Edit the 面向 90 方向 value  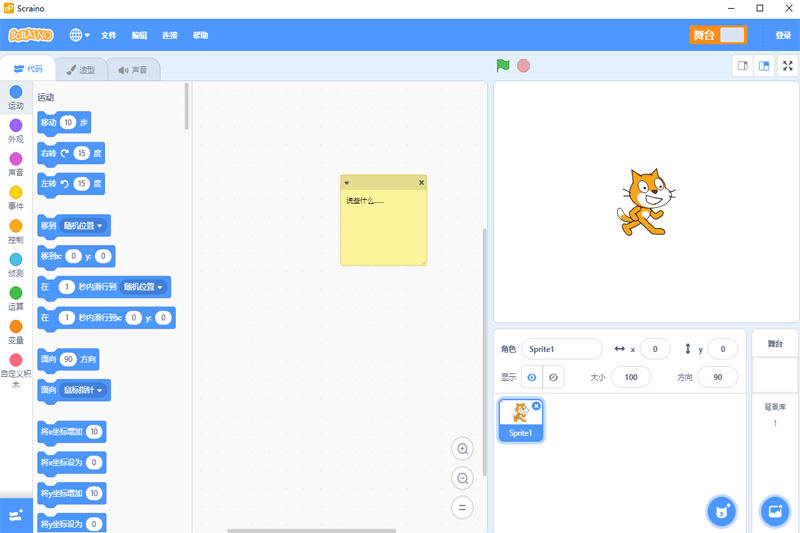(68, 359)
